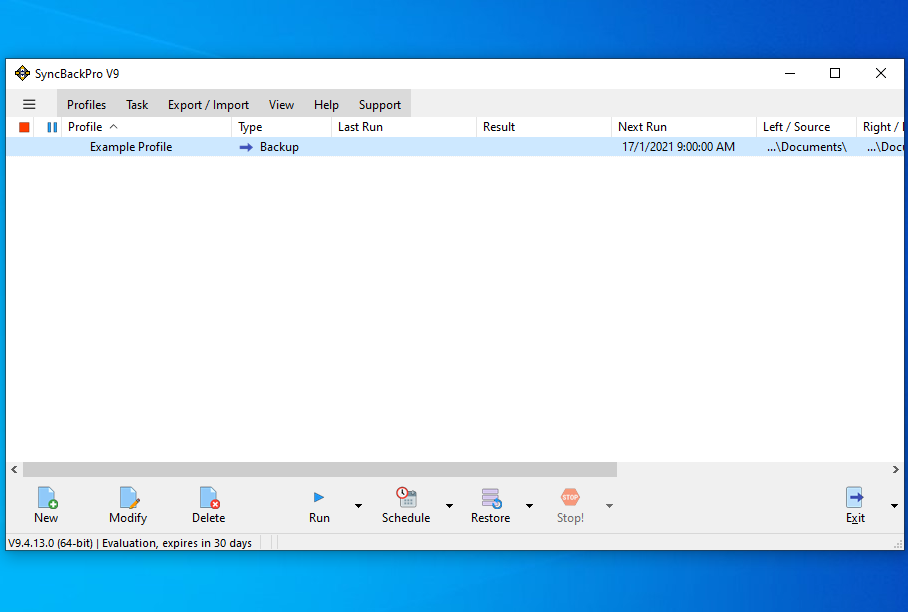Viewport: 908px width, 612px height.
Task: Click the Modify profile icon
Action: (x=128, y=497)
